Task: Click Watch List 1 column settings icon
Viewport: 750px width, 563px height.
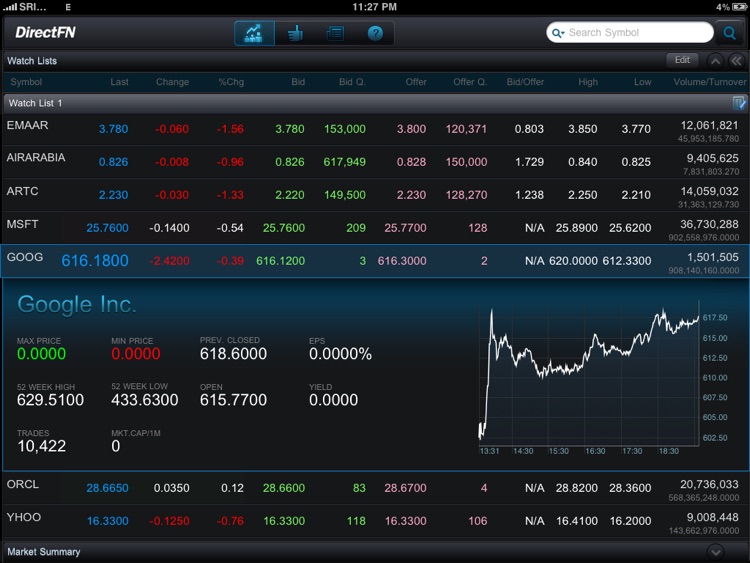Action: 739,103
